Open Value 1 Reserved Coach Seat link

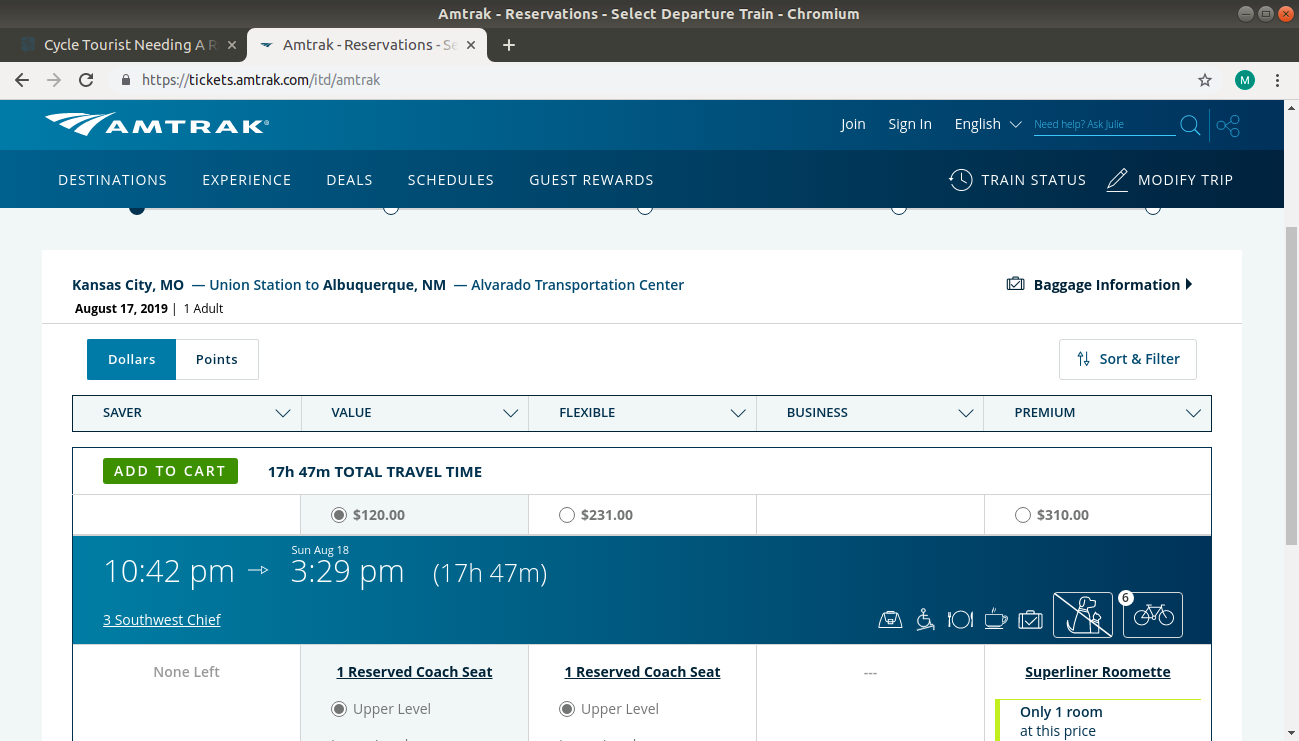415,672
